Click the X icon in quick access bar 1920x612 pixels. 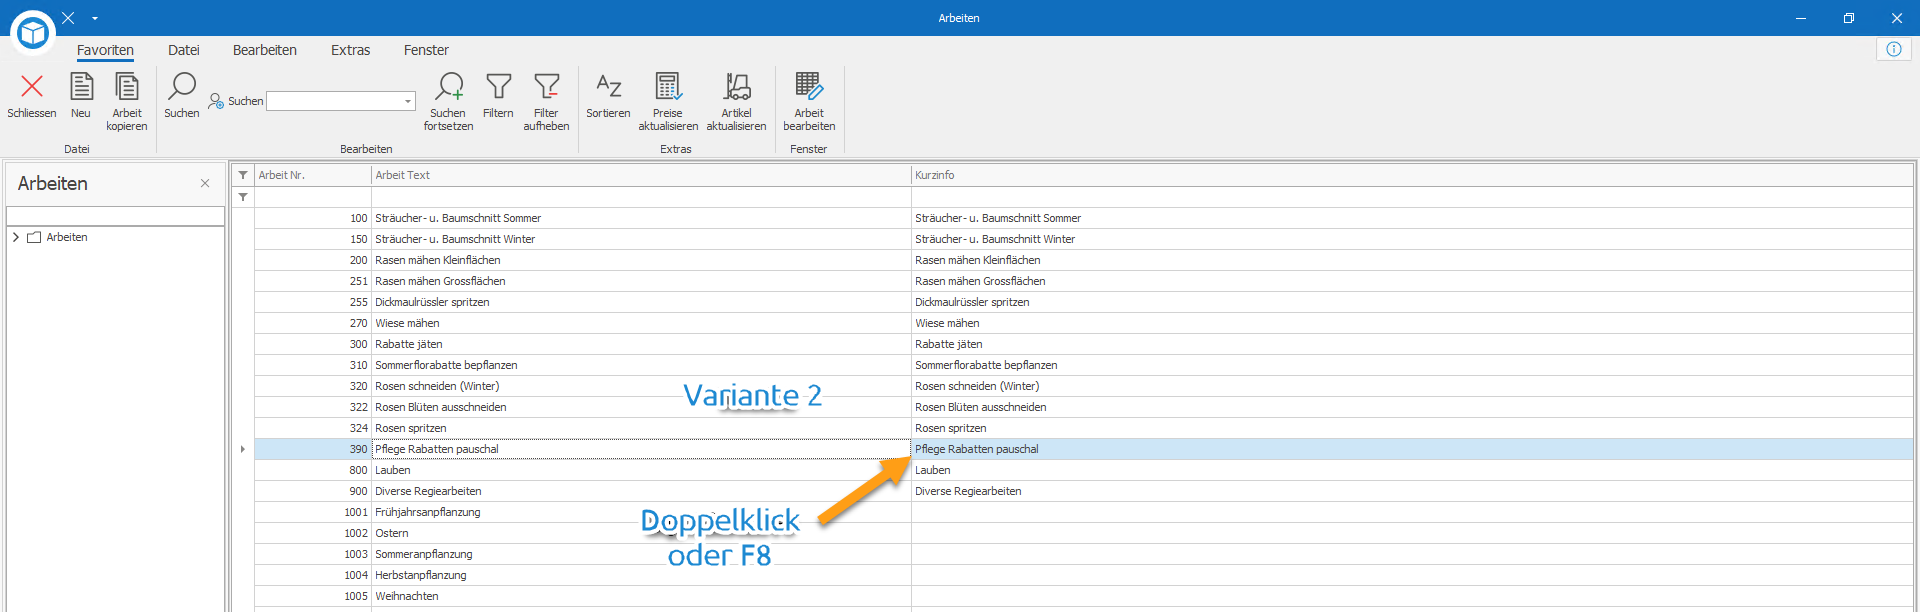click(x=68, y=18)
